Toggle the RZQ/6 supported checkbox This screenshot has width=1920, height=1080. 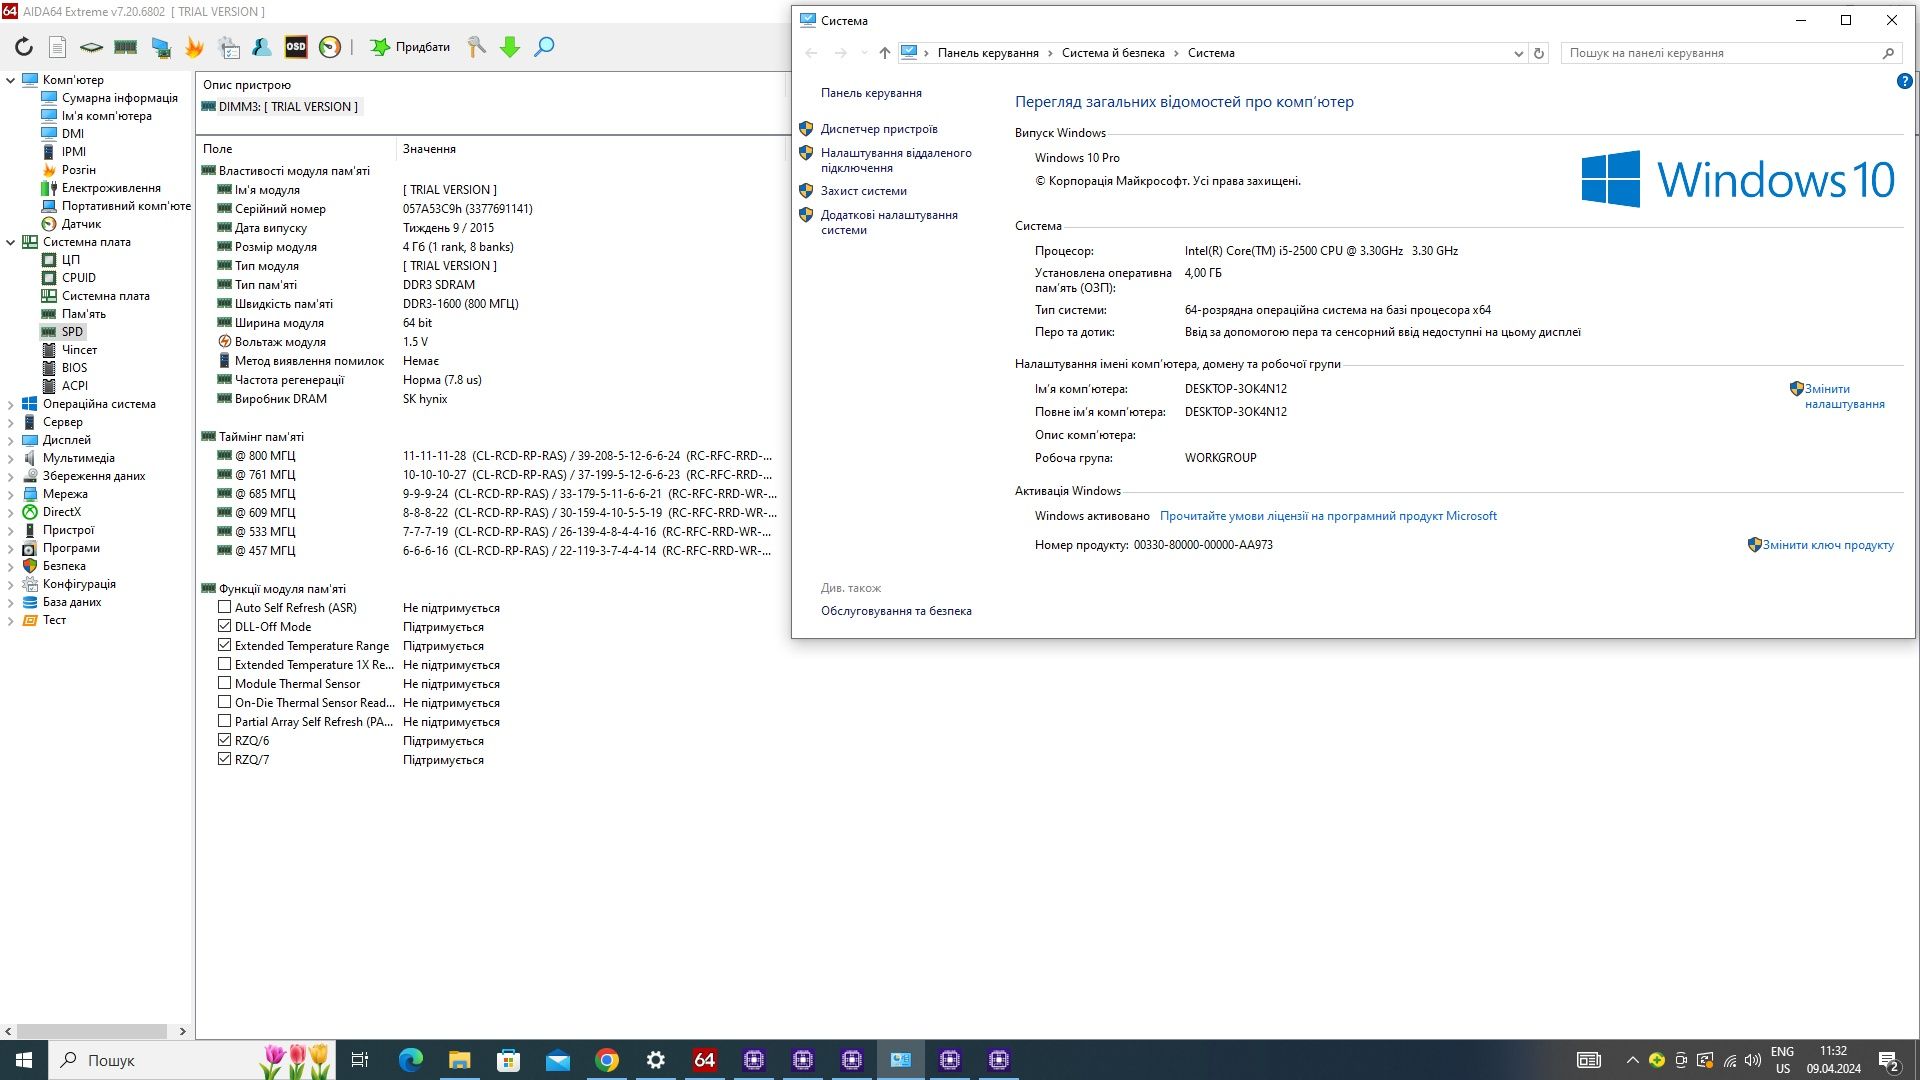224,740
